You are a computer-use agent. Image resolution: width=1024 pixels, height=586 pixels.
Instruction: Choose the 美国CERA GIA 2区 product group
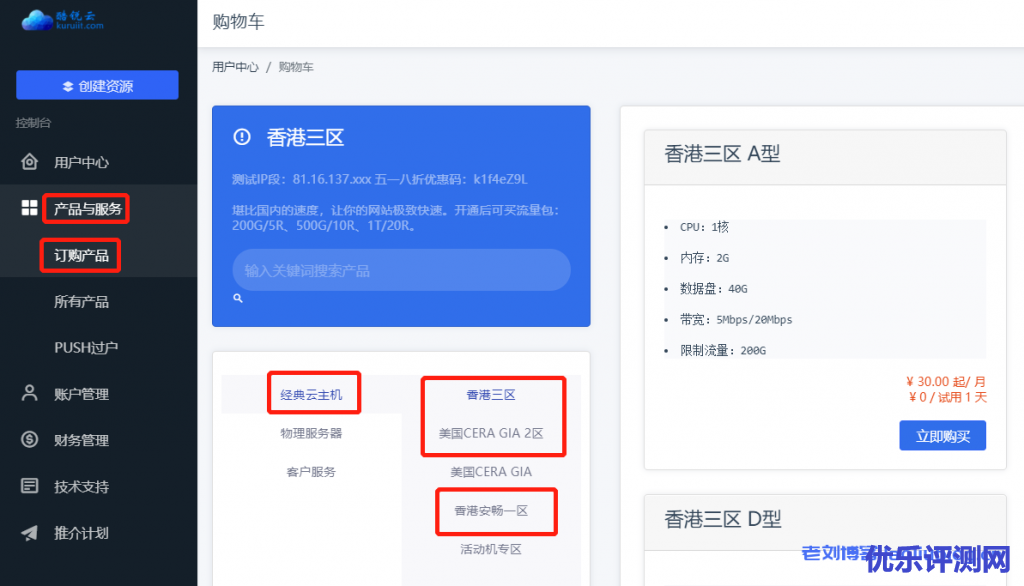491,433
